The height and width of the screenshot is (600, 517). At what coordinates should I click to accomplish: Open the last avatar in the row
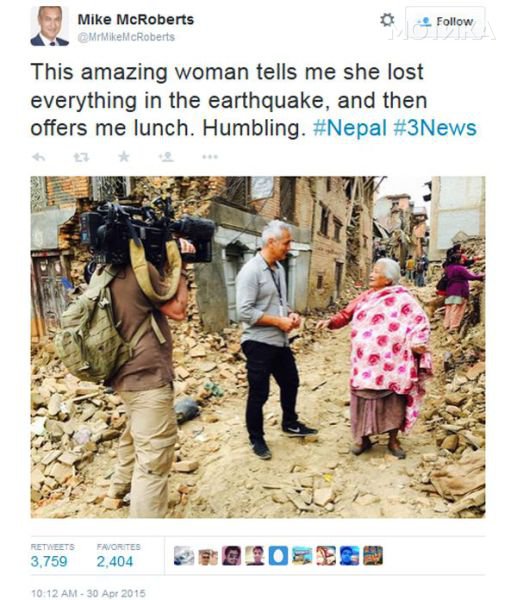[x=373, y=556]
